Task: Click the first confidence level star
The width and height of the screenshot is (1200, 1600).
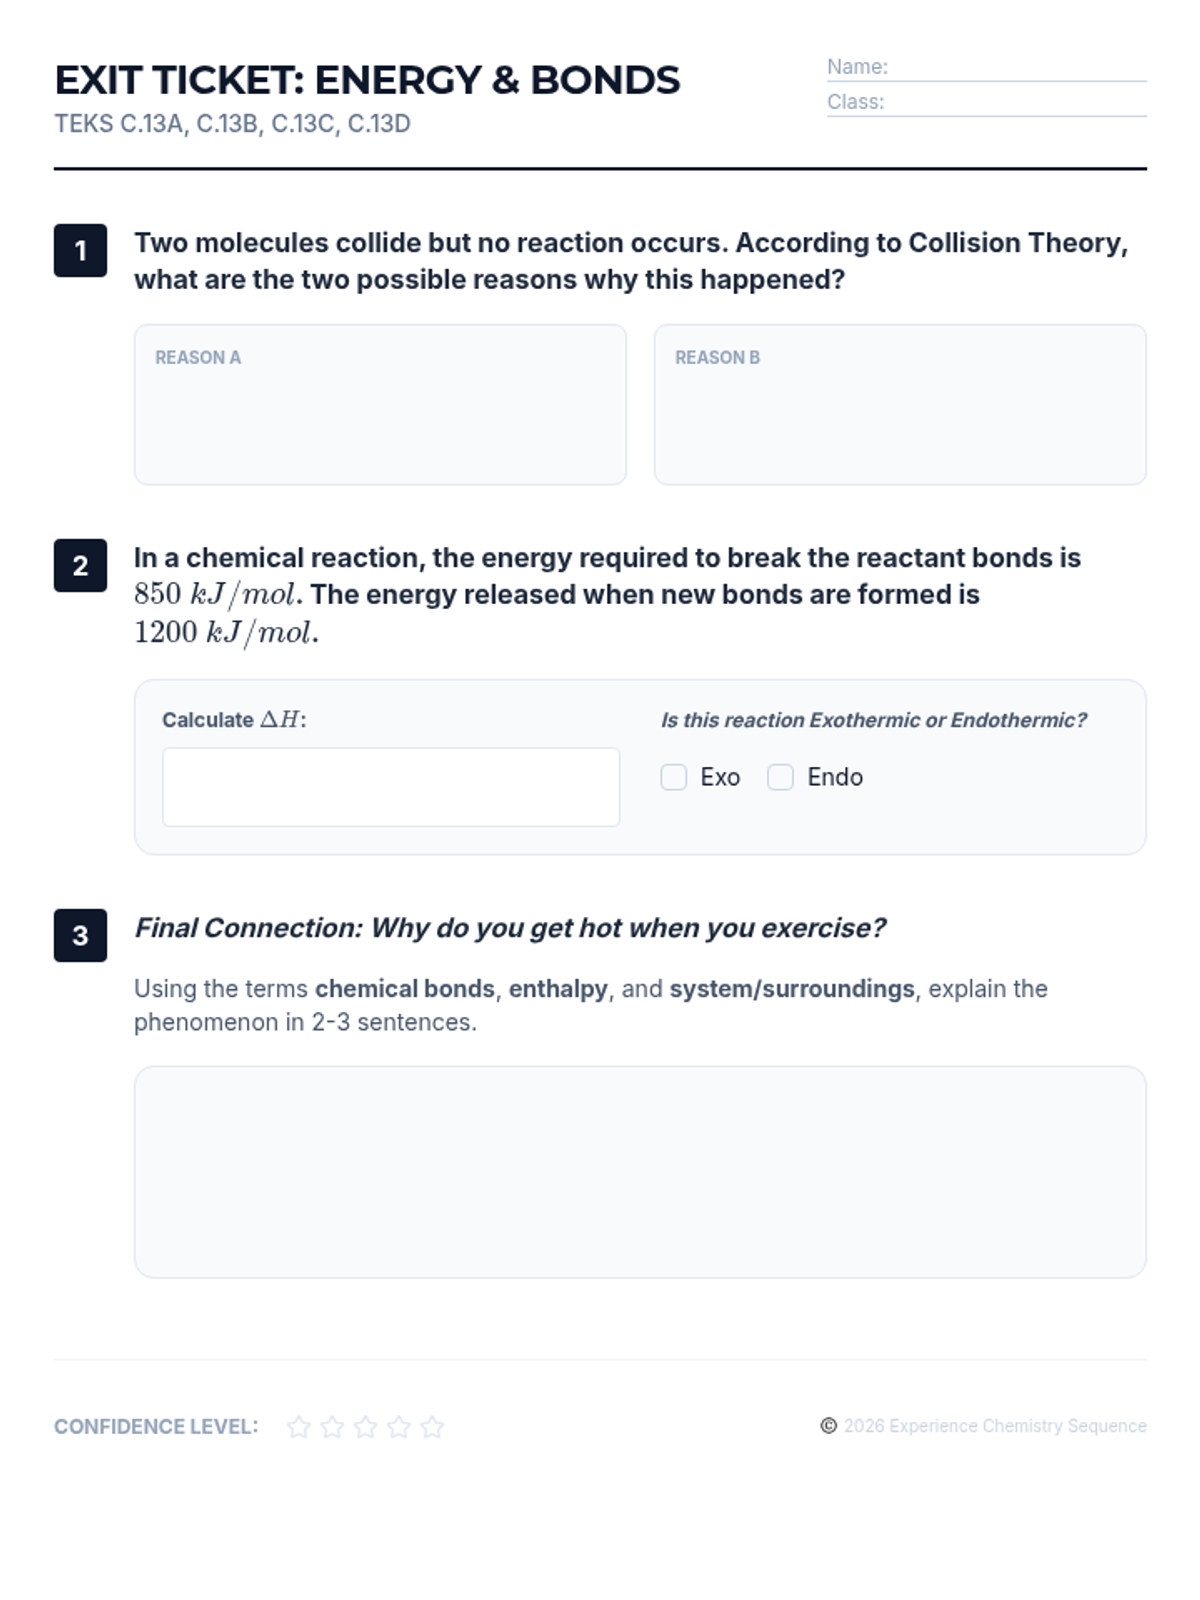Action: pos(298,1427)
